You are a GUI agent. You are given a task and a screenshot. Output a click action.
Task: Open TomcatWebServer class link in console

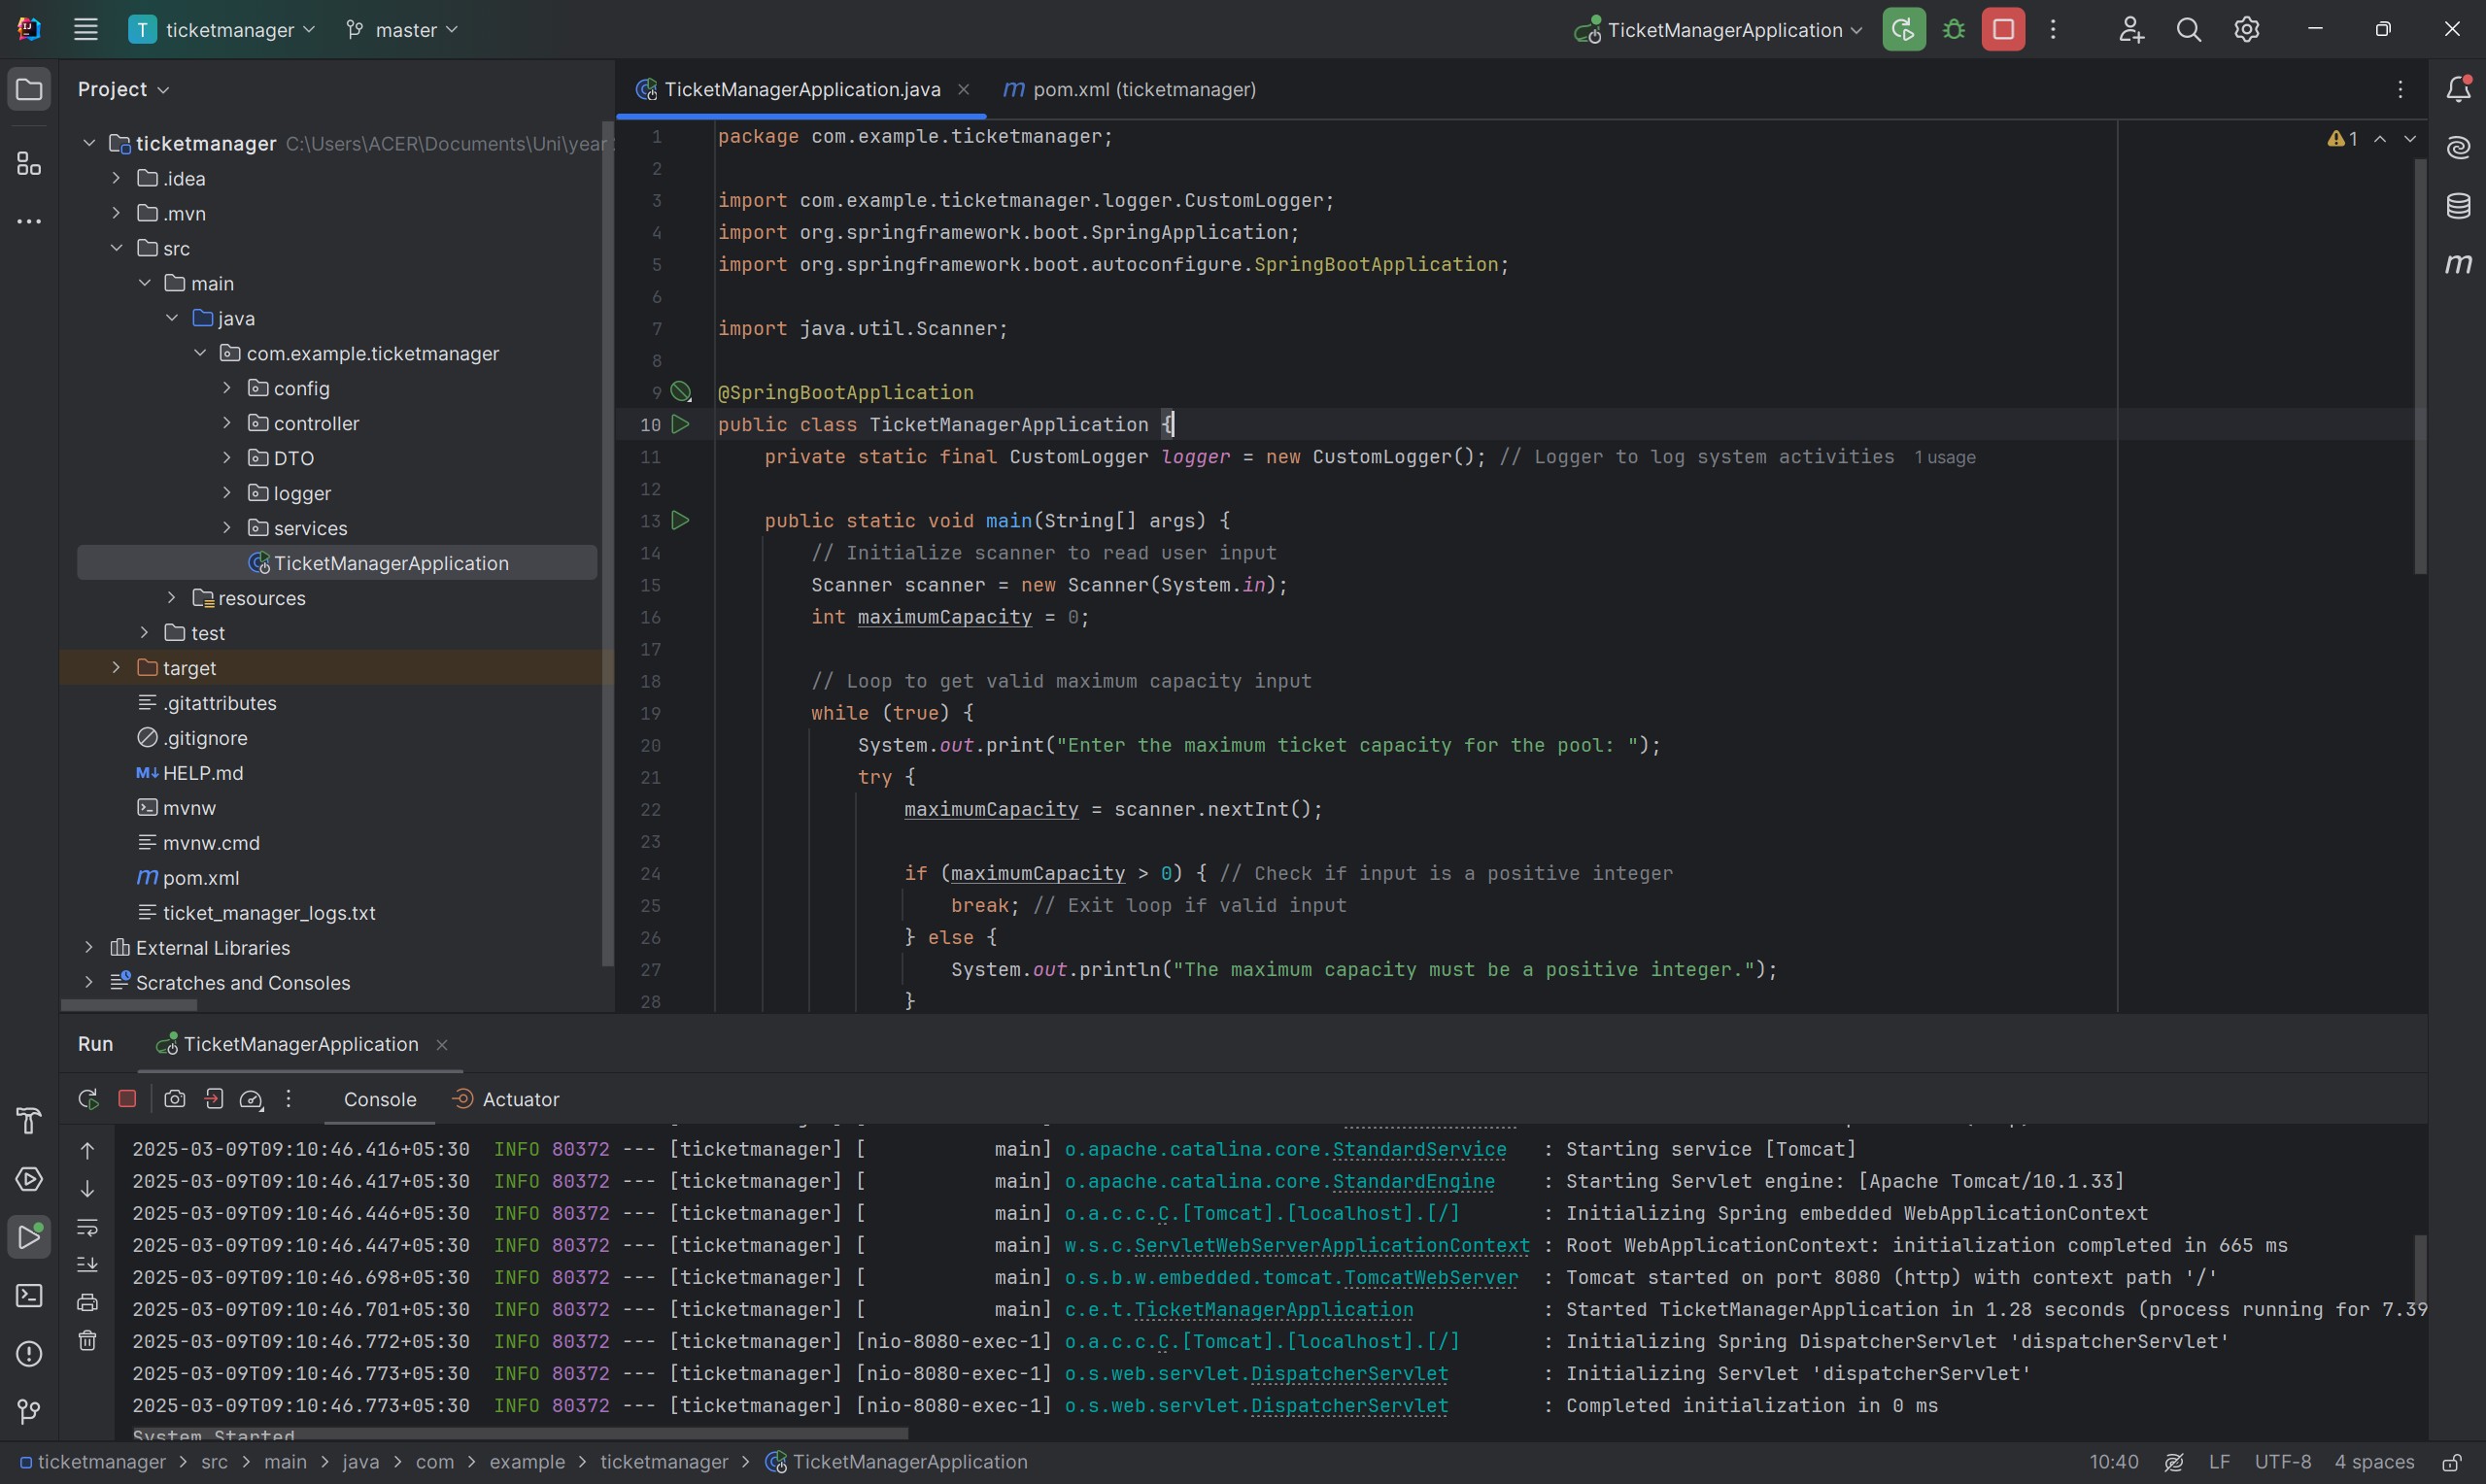pos(1430,1278)
